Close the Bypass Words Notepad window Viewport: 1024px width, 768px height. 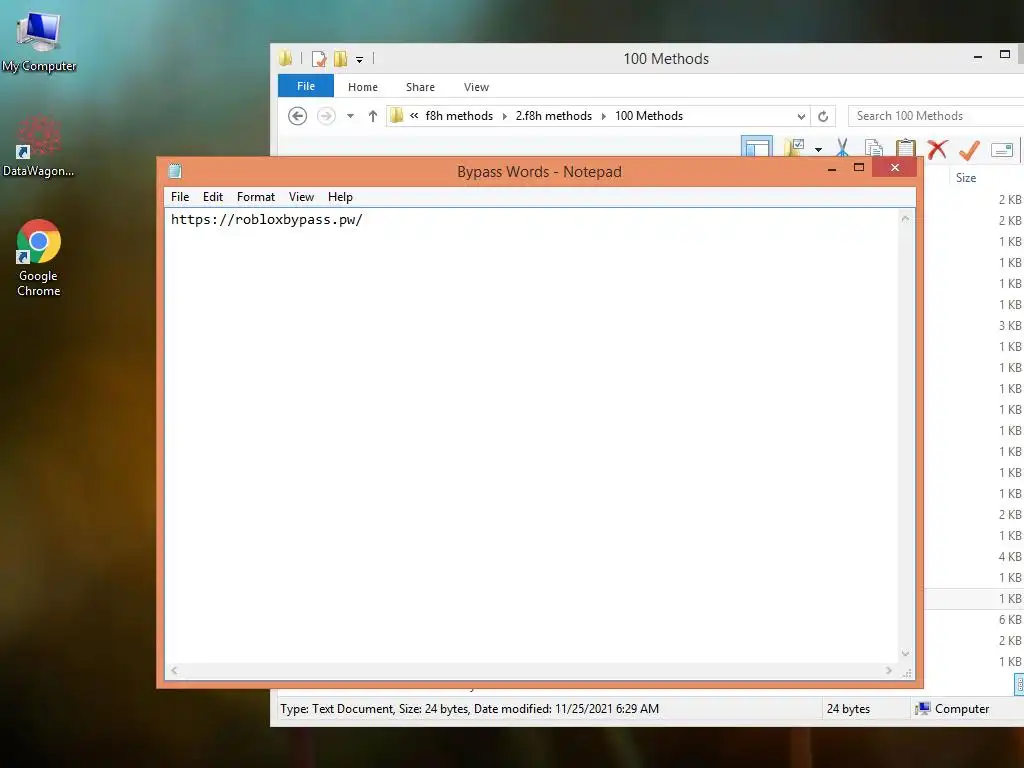(895, 168)
